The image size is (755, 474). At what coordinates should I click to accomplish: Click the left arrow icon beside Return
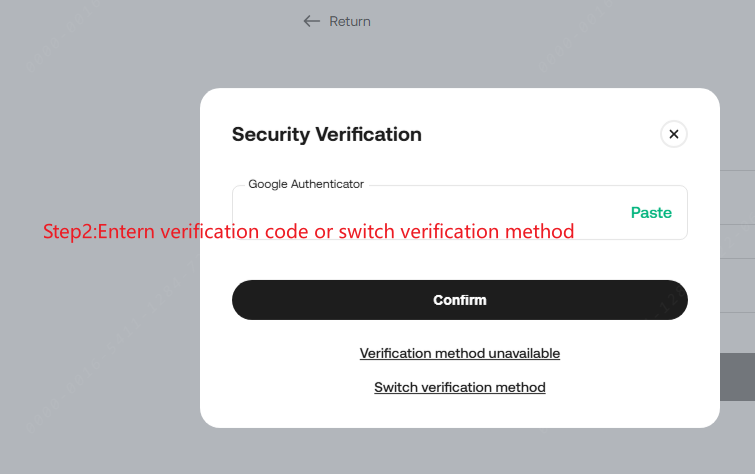pyautogui.click(x=311, y=21)
